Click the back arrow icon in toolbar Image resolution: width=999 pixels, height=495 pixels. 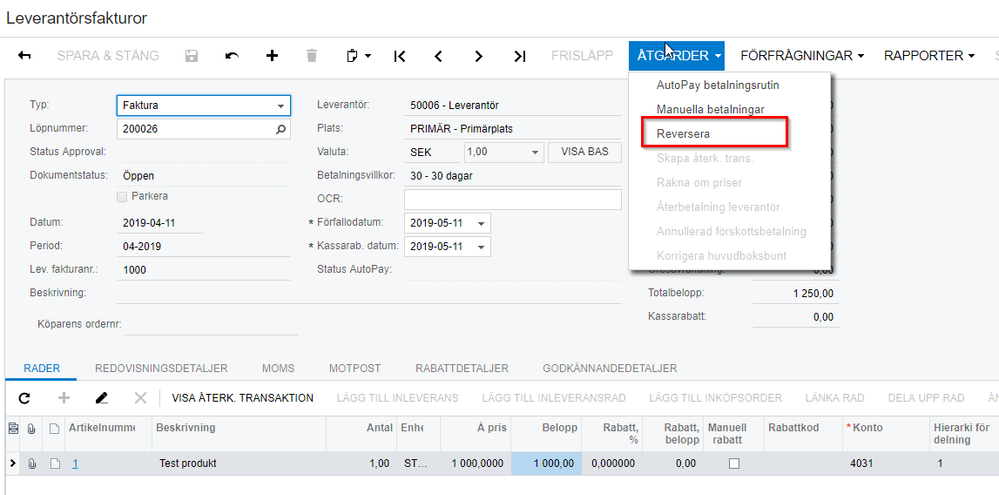pos(24,56)
